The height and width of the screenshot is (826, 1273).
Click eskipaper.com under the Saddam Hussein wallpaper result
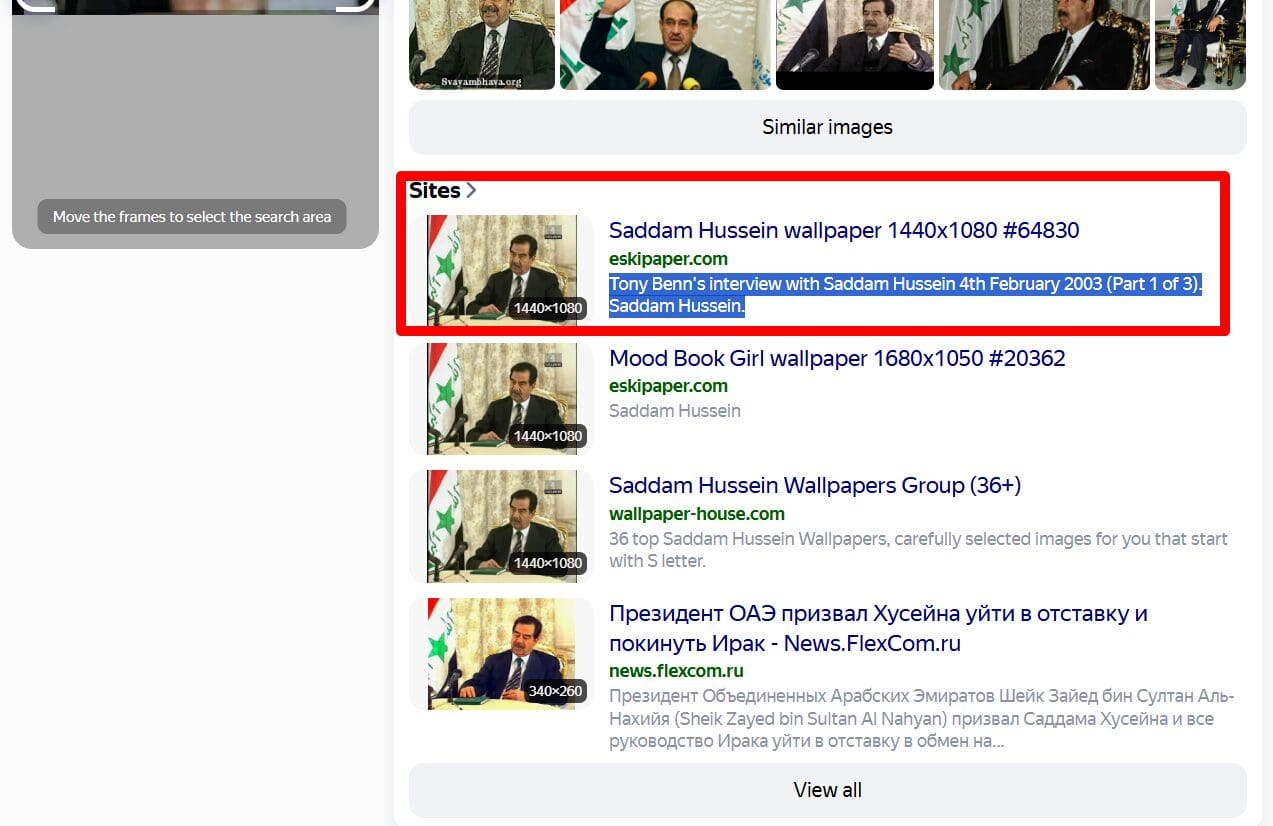(668, 259)
